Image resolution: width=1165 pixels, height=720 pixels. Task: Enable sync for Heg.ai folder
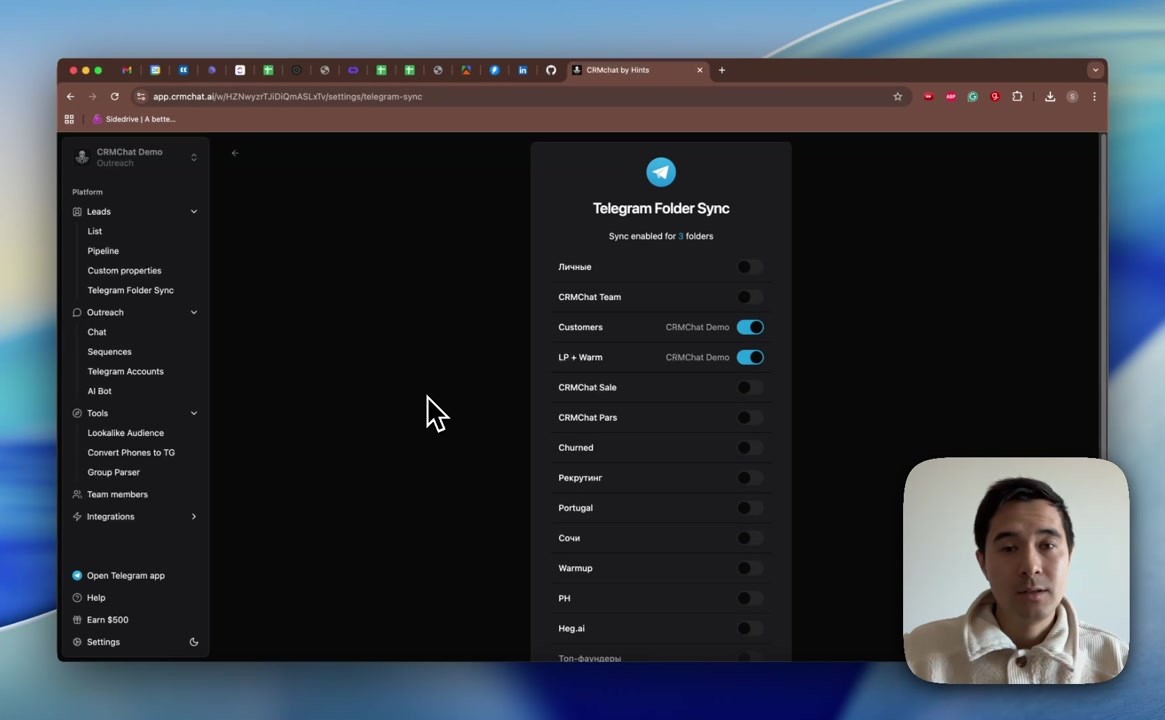[x=750, y=629]
